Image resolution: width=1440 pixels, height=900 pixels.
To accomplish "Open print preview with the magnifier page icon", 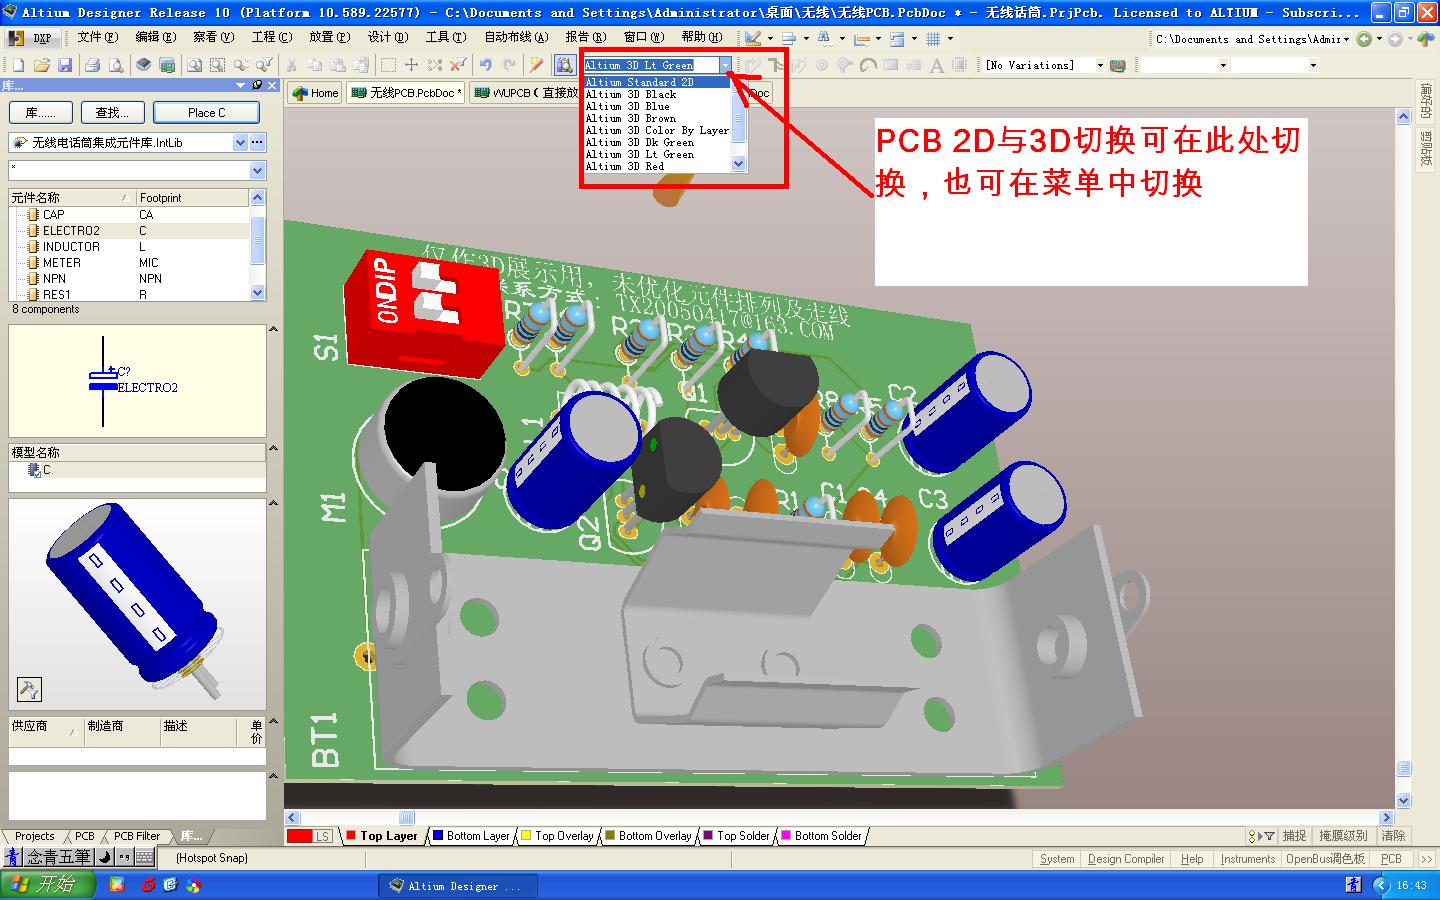I will pos(116,65).
